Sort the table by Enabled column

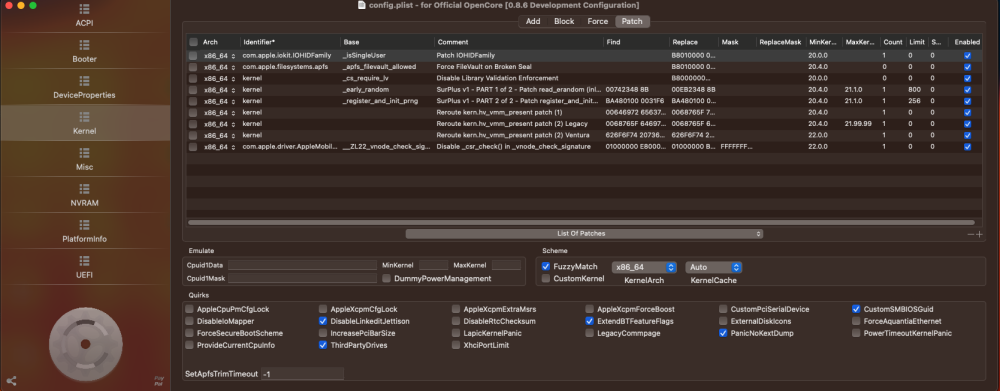click(967, 42)
